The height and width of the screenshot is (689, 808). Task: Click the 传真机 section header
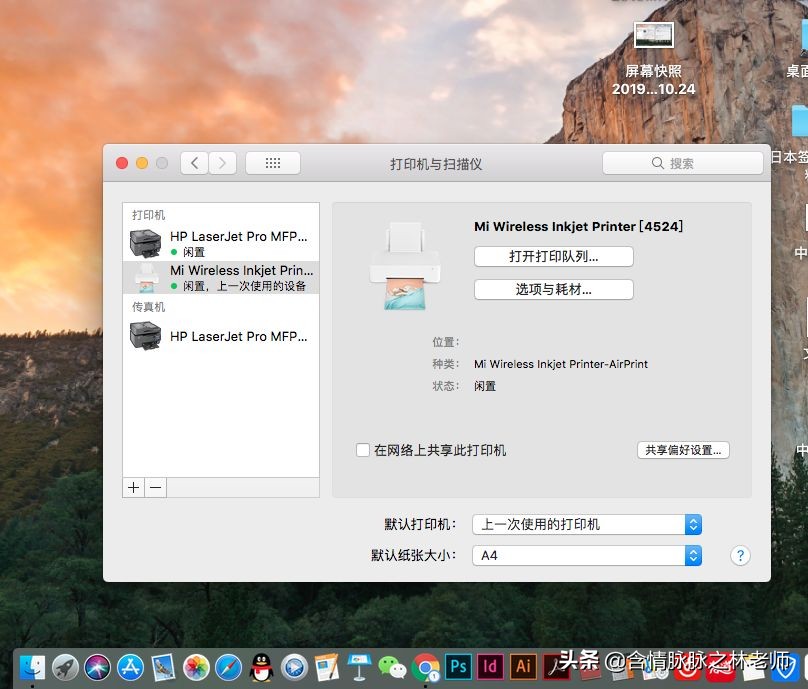point(148,307)
